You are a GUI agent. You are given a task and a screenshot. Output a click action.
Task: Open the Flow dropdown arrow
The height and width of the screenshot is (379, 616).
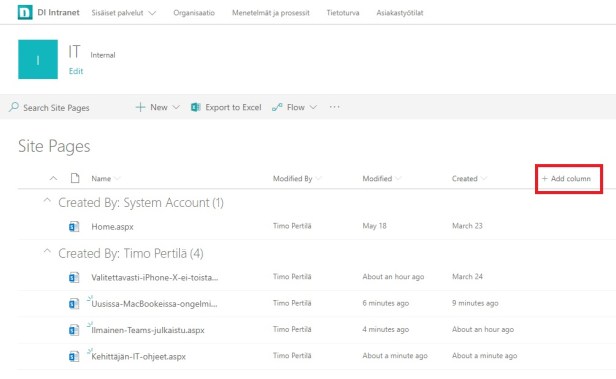point(313,107)
